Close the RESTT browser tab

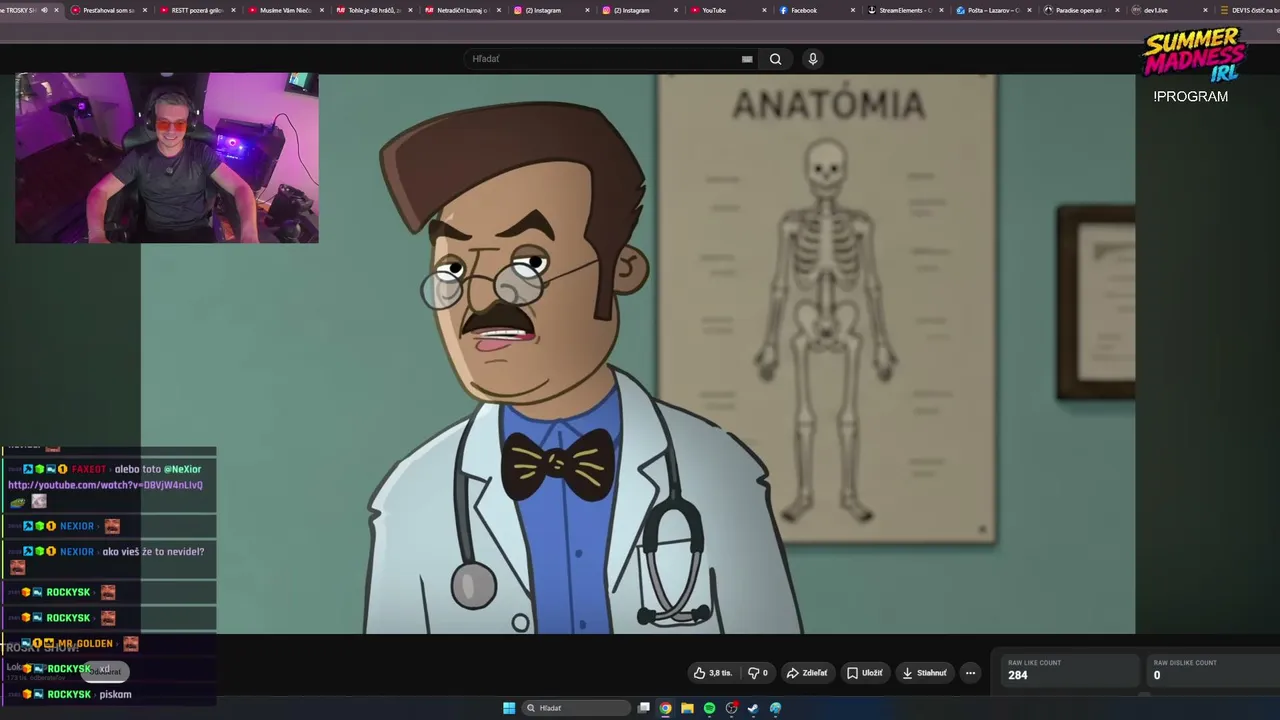pyautogui.click(x=233, y=10)
